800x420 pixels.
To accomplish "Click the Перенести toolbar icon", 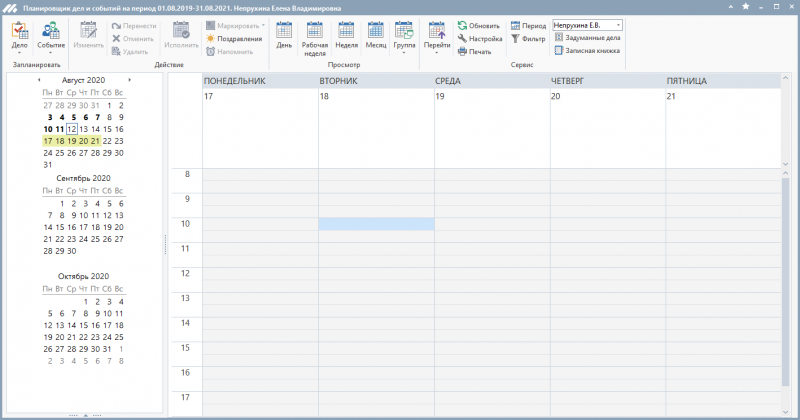I will (116, 26).
